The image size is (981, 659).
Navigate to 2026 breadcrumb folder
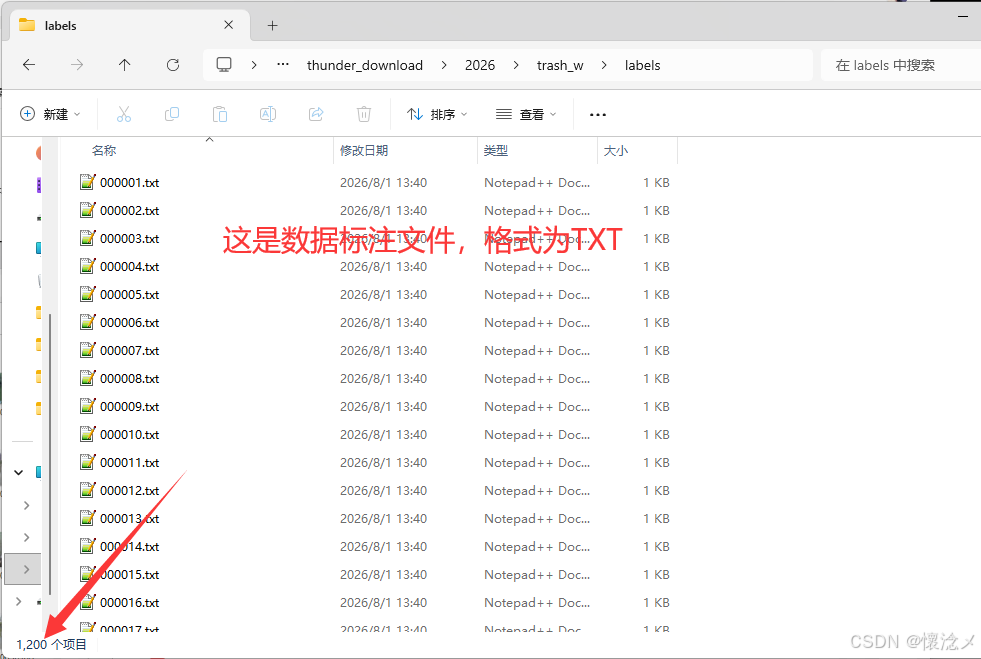(480, 65)
